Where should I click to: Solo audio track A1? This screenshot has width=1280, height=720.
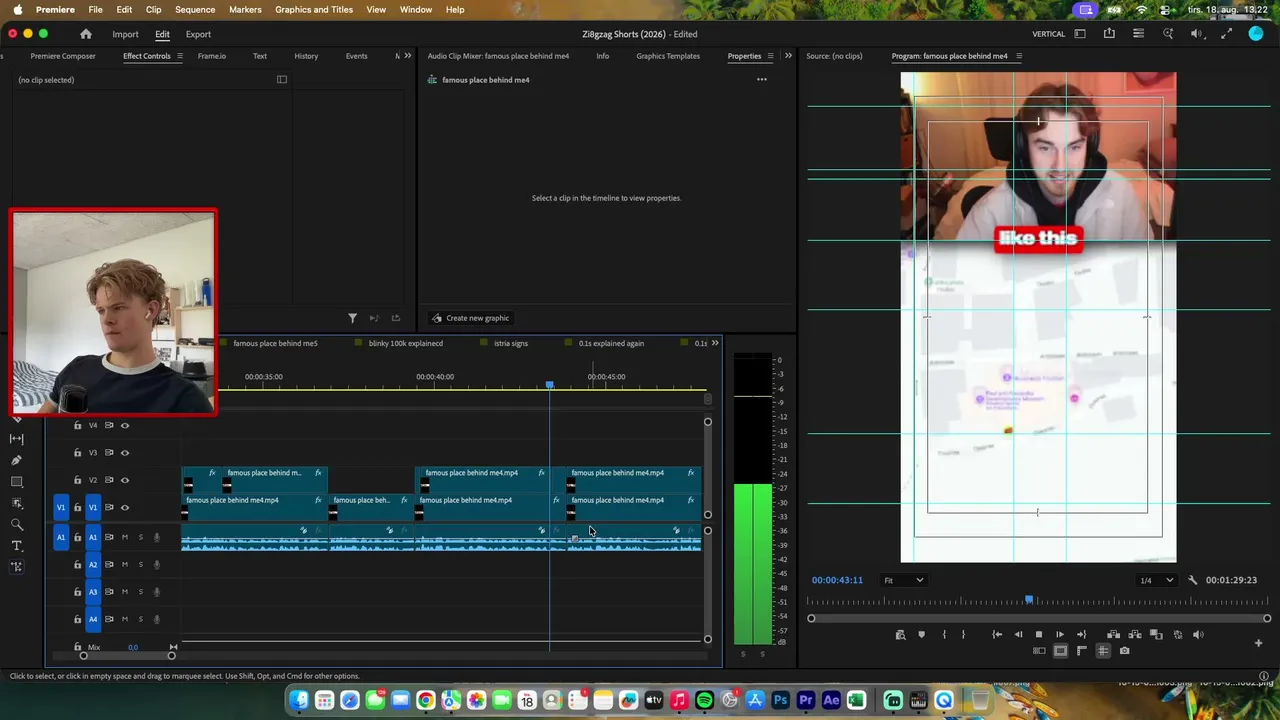point(140,537)
